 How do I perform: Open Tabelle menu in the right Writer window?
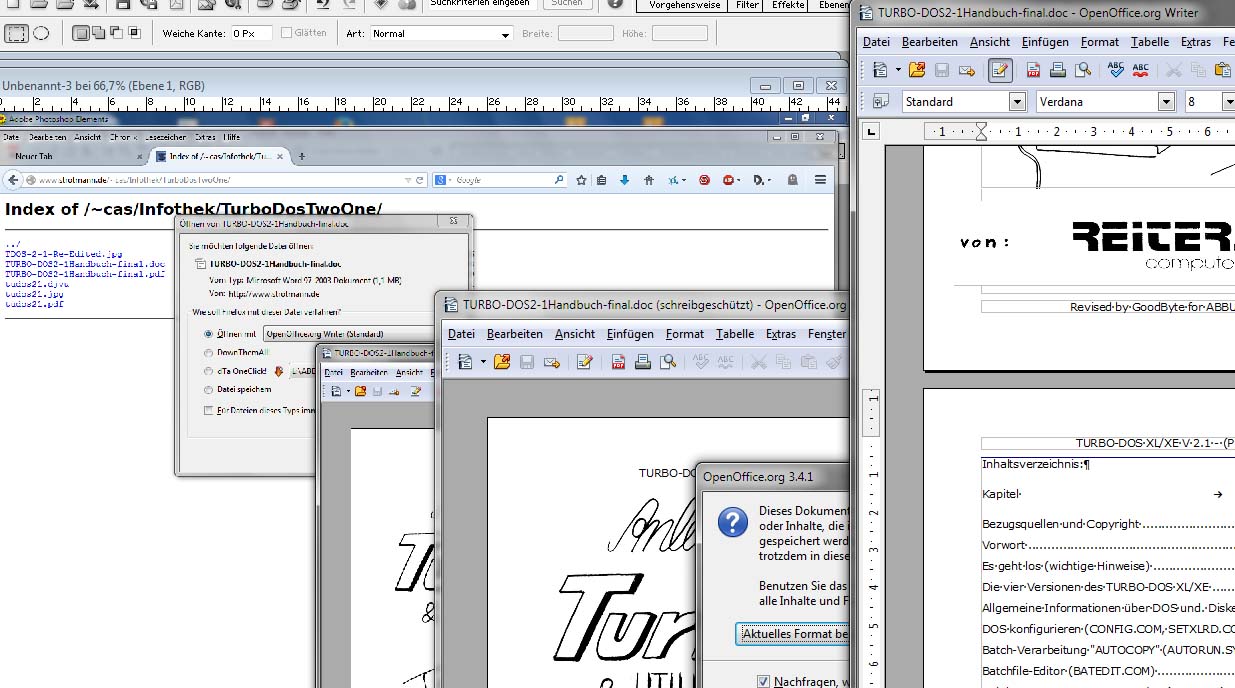[1150, 42]
